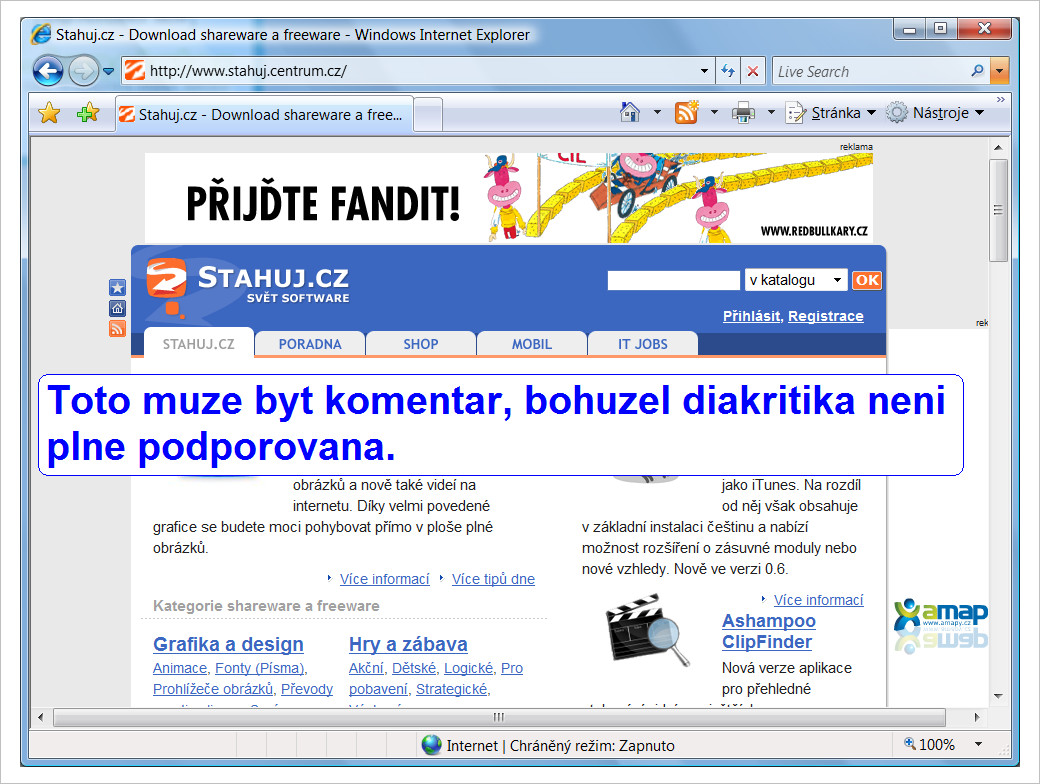
Task: Open the Ashampoo ClipFinder link
Action: point(769,631)
